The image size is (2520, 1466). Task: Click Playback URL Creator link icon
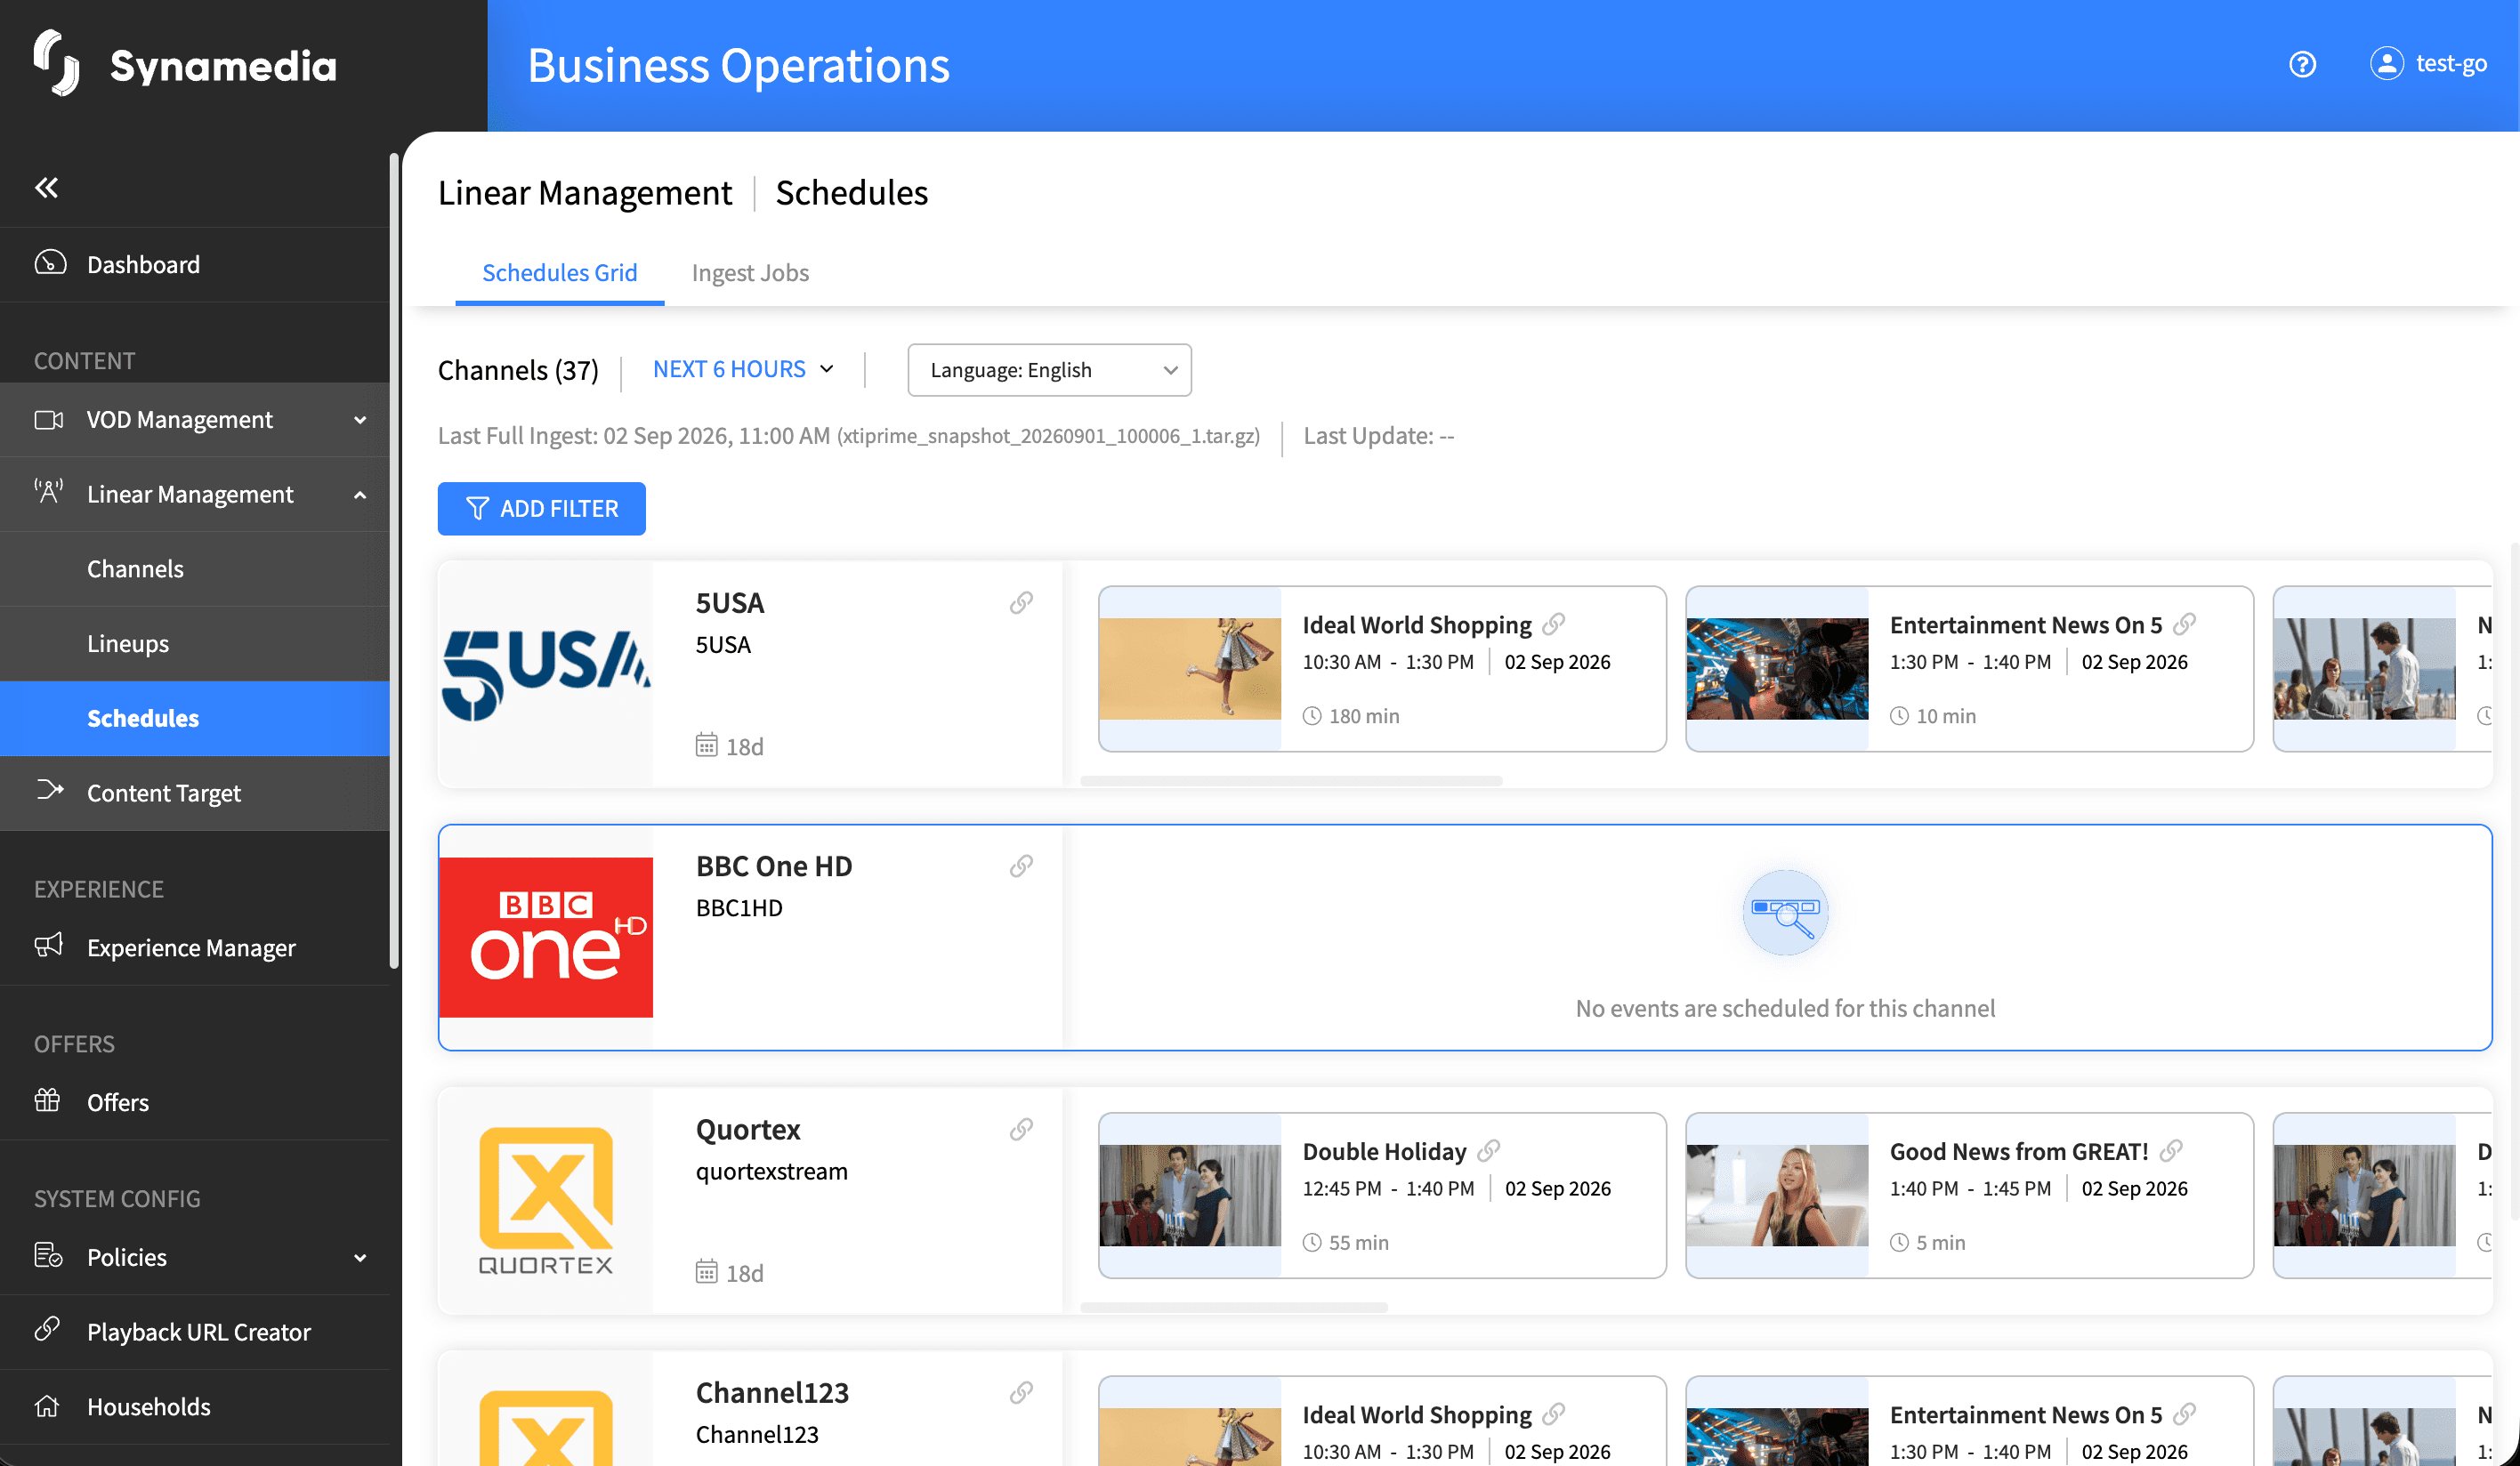pos(47,1329)
